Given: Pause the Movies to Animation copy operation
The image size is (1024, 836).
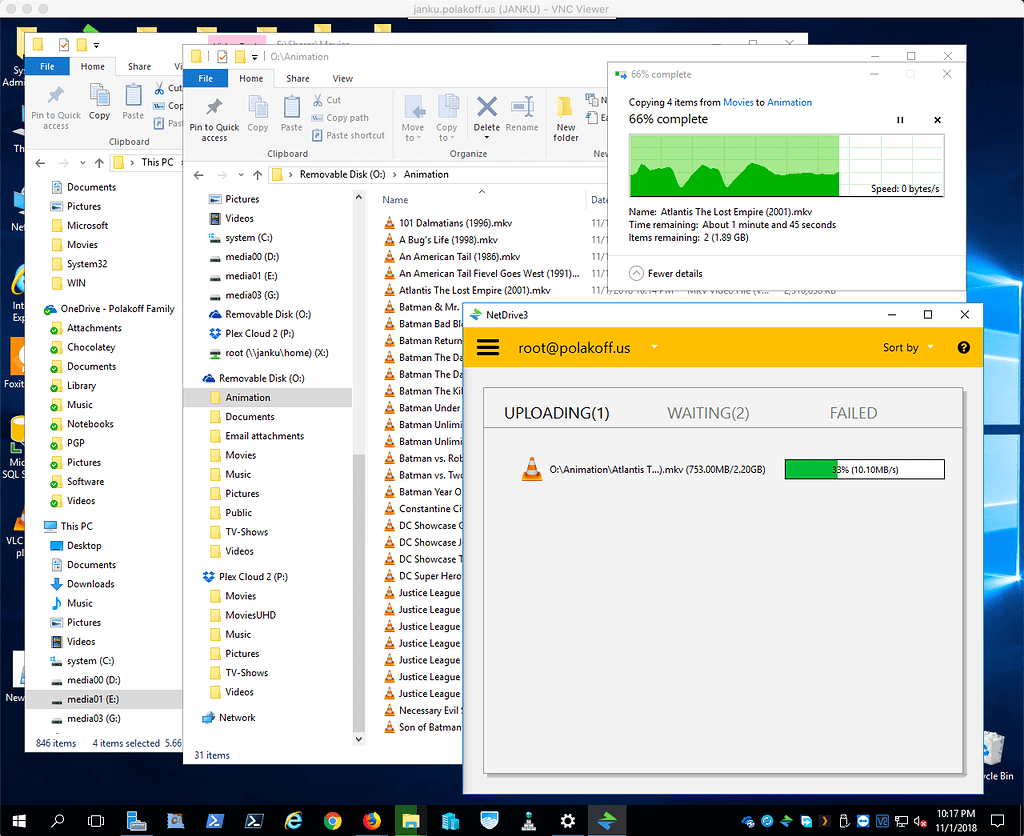Looking at the screenshot, I should pyautogui.click(x=900, y=119).
